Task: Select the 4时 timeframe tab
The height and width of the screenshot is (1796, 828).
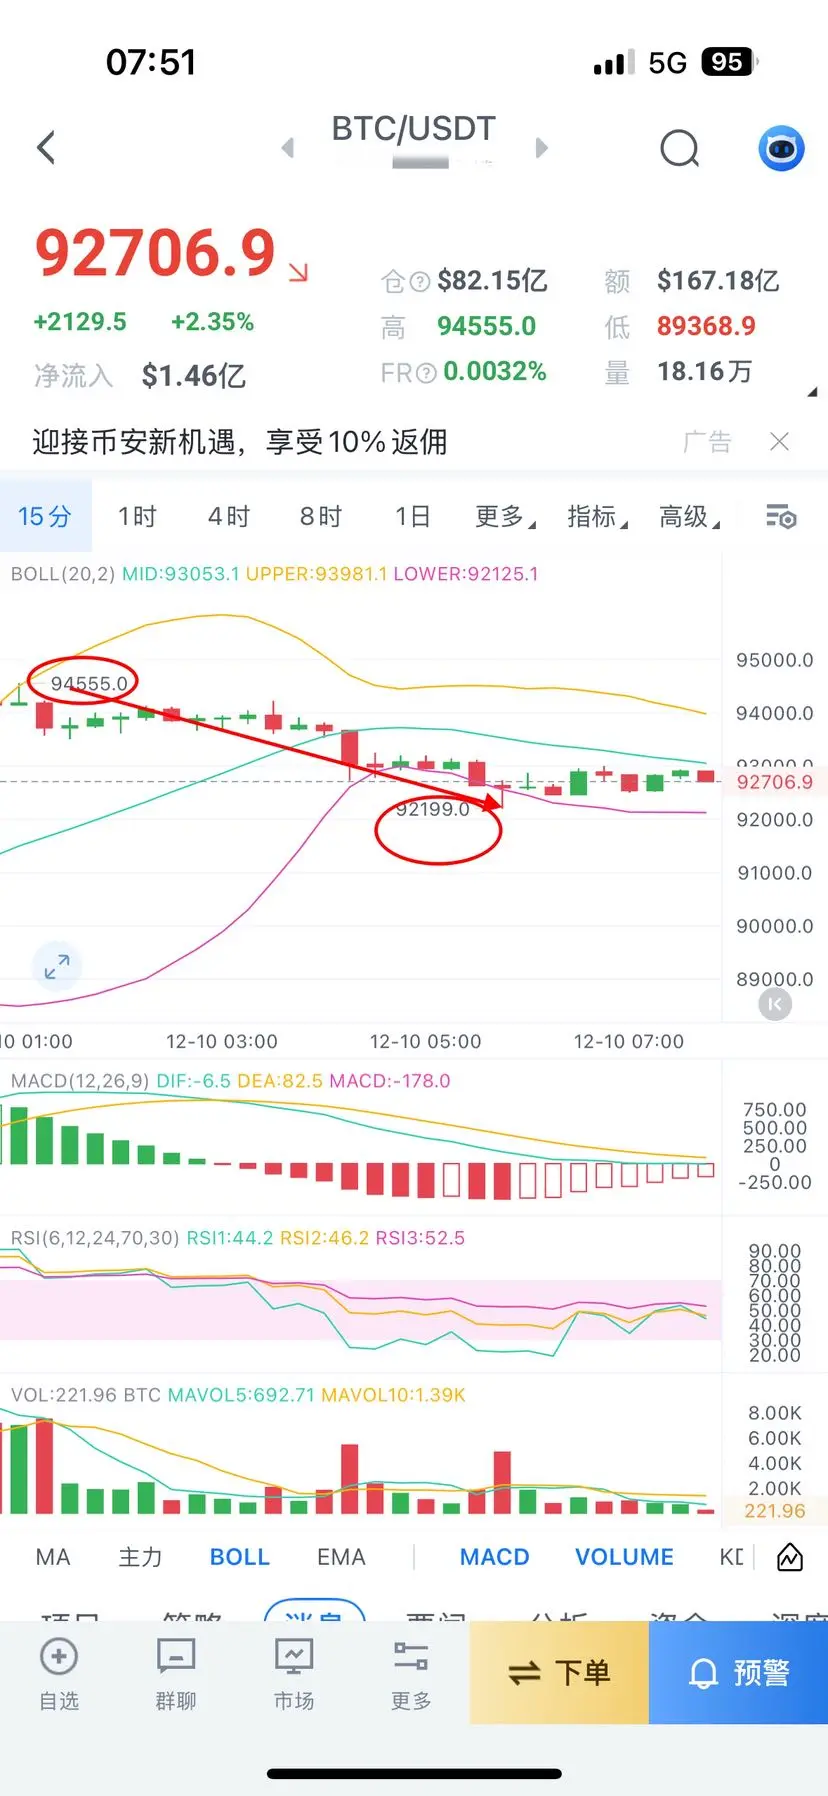Action: tap(229, 516)
